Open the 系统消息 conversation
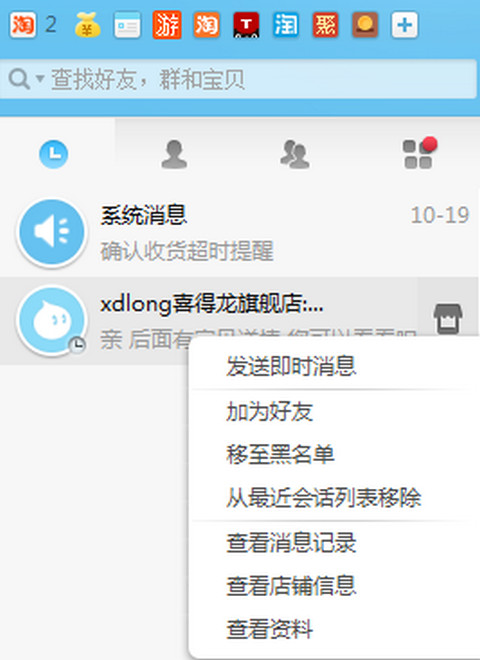 click(x=239, y=233)
